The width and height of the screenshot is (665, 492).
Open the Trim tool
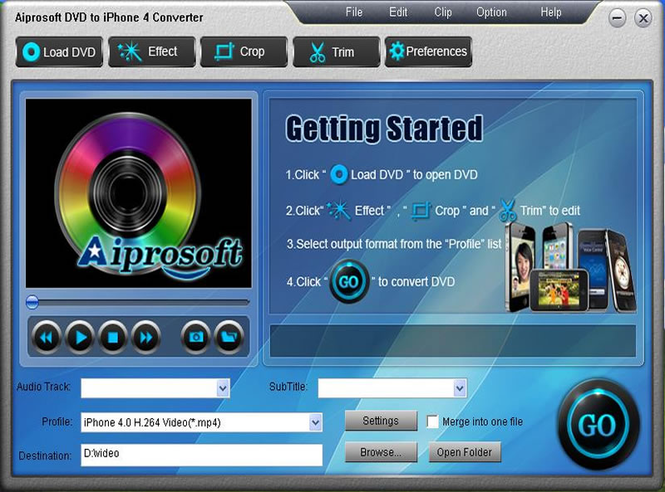(x=336, y=52)
